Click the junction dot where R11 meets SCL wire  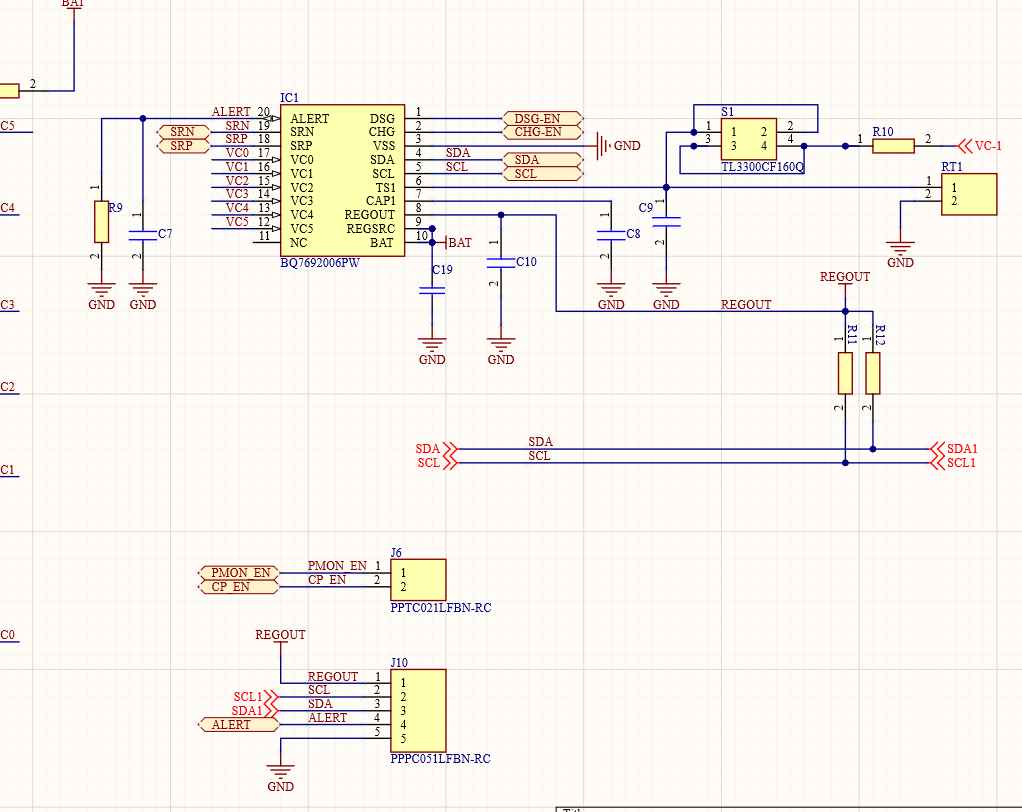click(845, 463)
